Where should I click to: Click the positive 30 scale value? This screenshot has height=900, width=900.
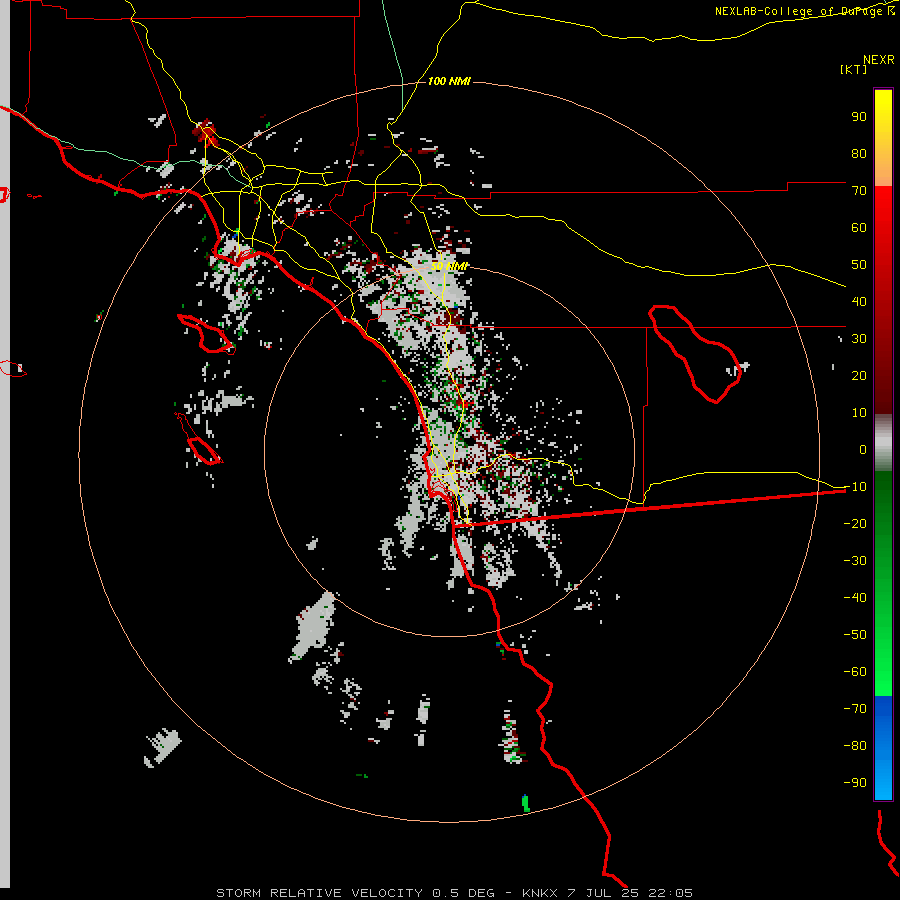pyautogui.click(x=859, y=339)
